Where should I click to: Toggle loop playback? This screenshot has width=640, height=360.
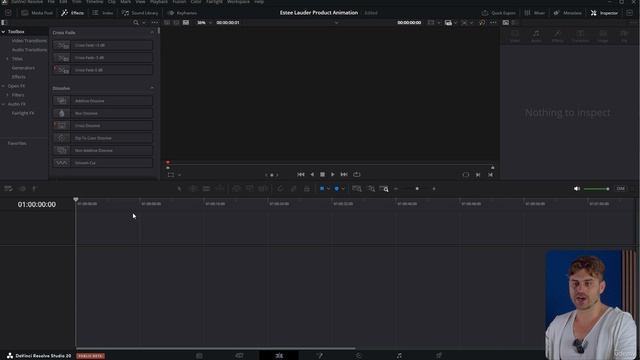(x=357, y=174)
